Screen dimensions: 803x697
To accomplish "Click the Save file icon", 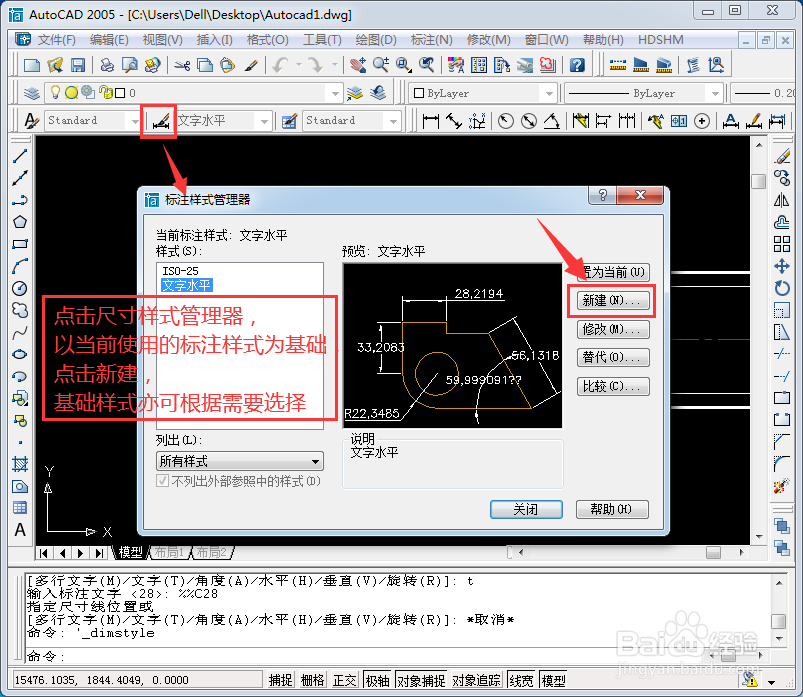I will (x=78, y=65).
